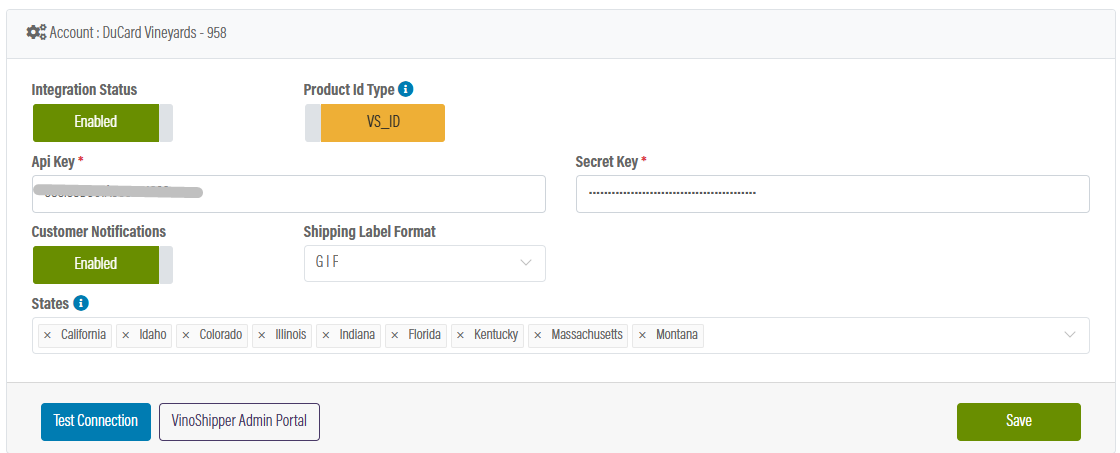Open Shipping Label Format dropdown
Image resolution: width=1120 pixels, height=453 pixels.
(x=425, y=263)
